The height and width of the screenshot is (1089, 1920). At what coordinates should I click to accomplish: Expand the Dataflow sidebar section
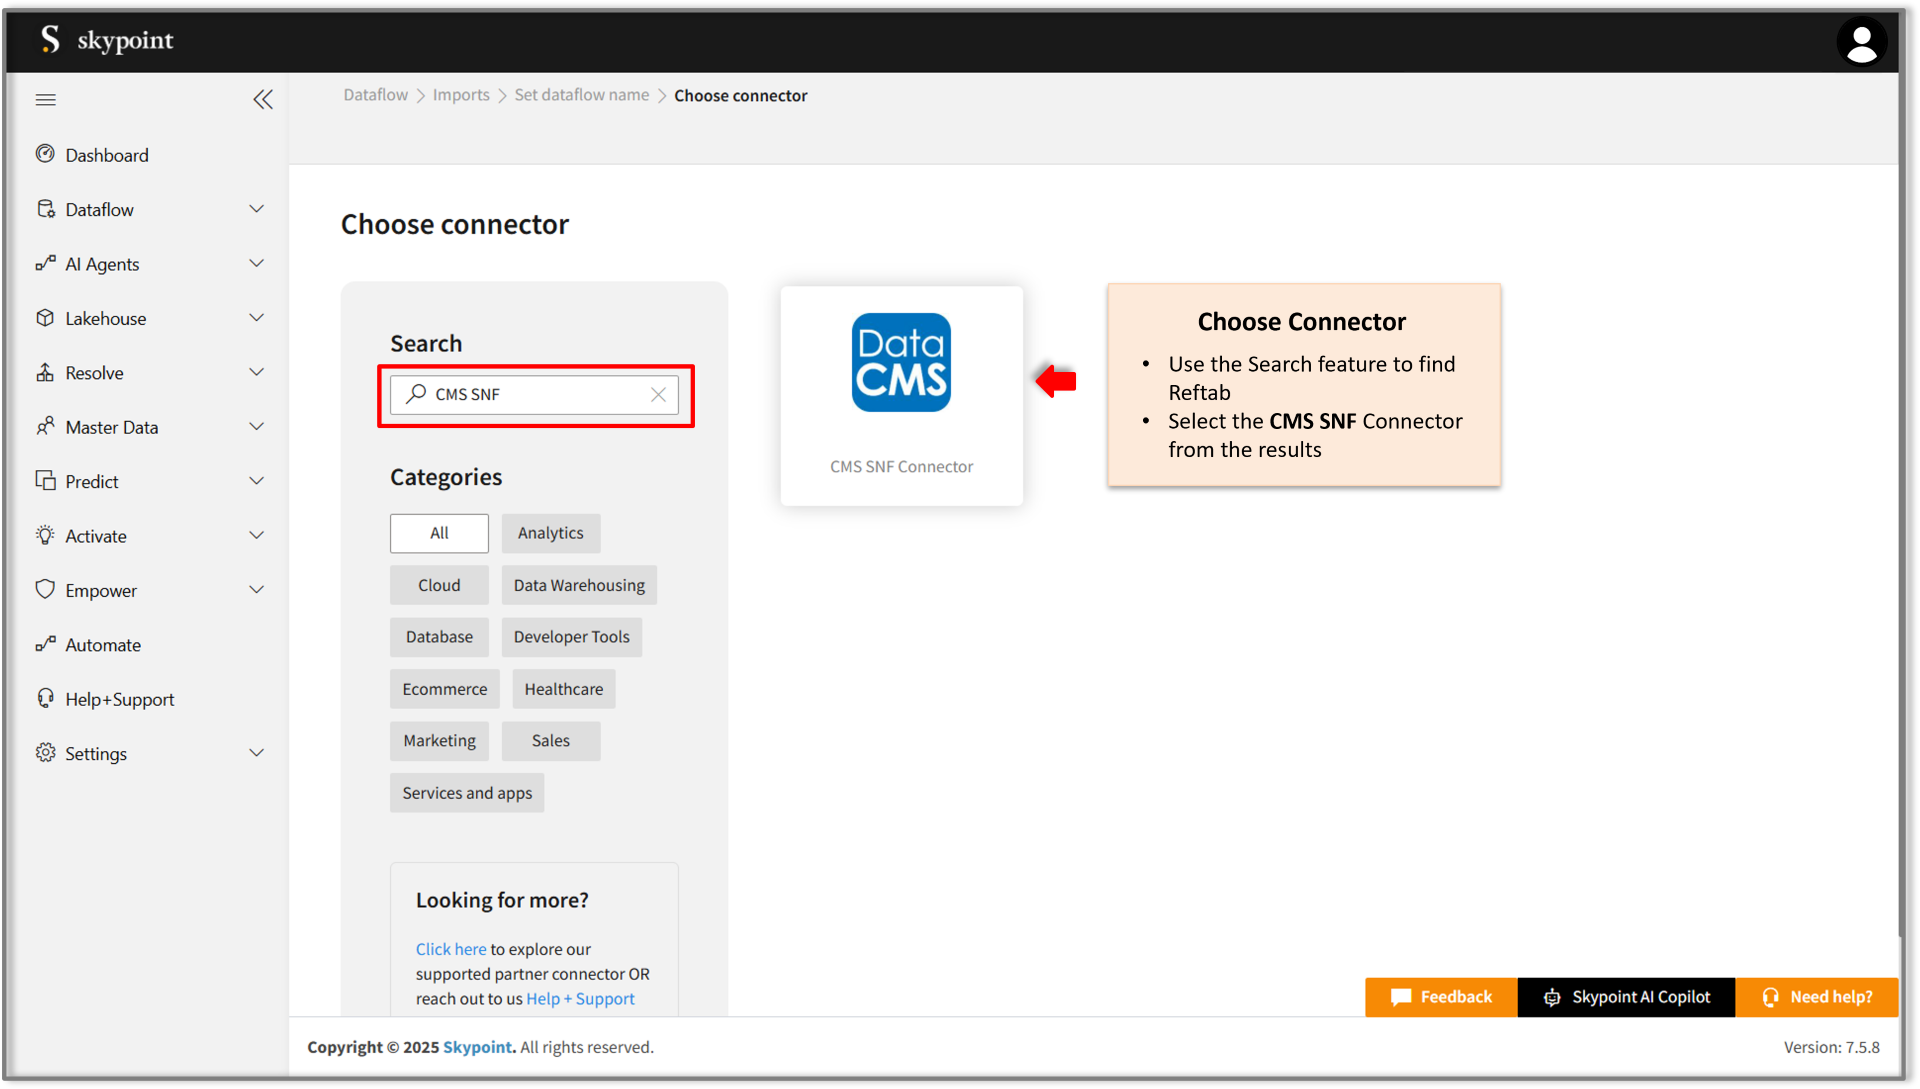[257, 209]
